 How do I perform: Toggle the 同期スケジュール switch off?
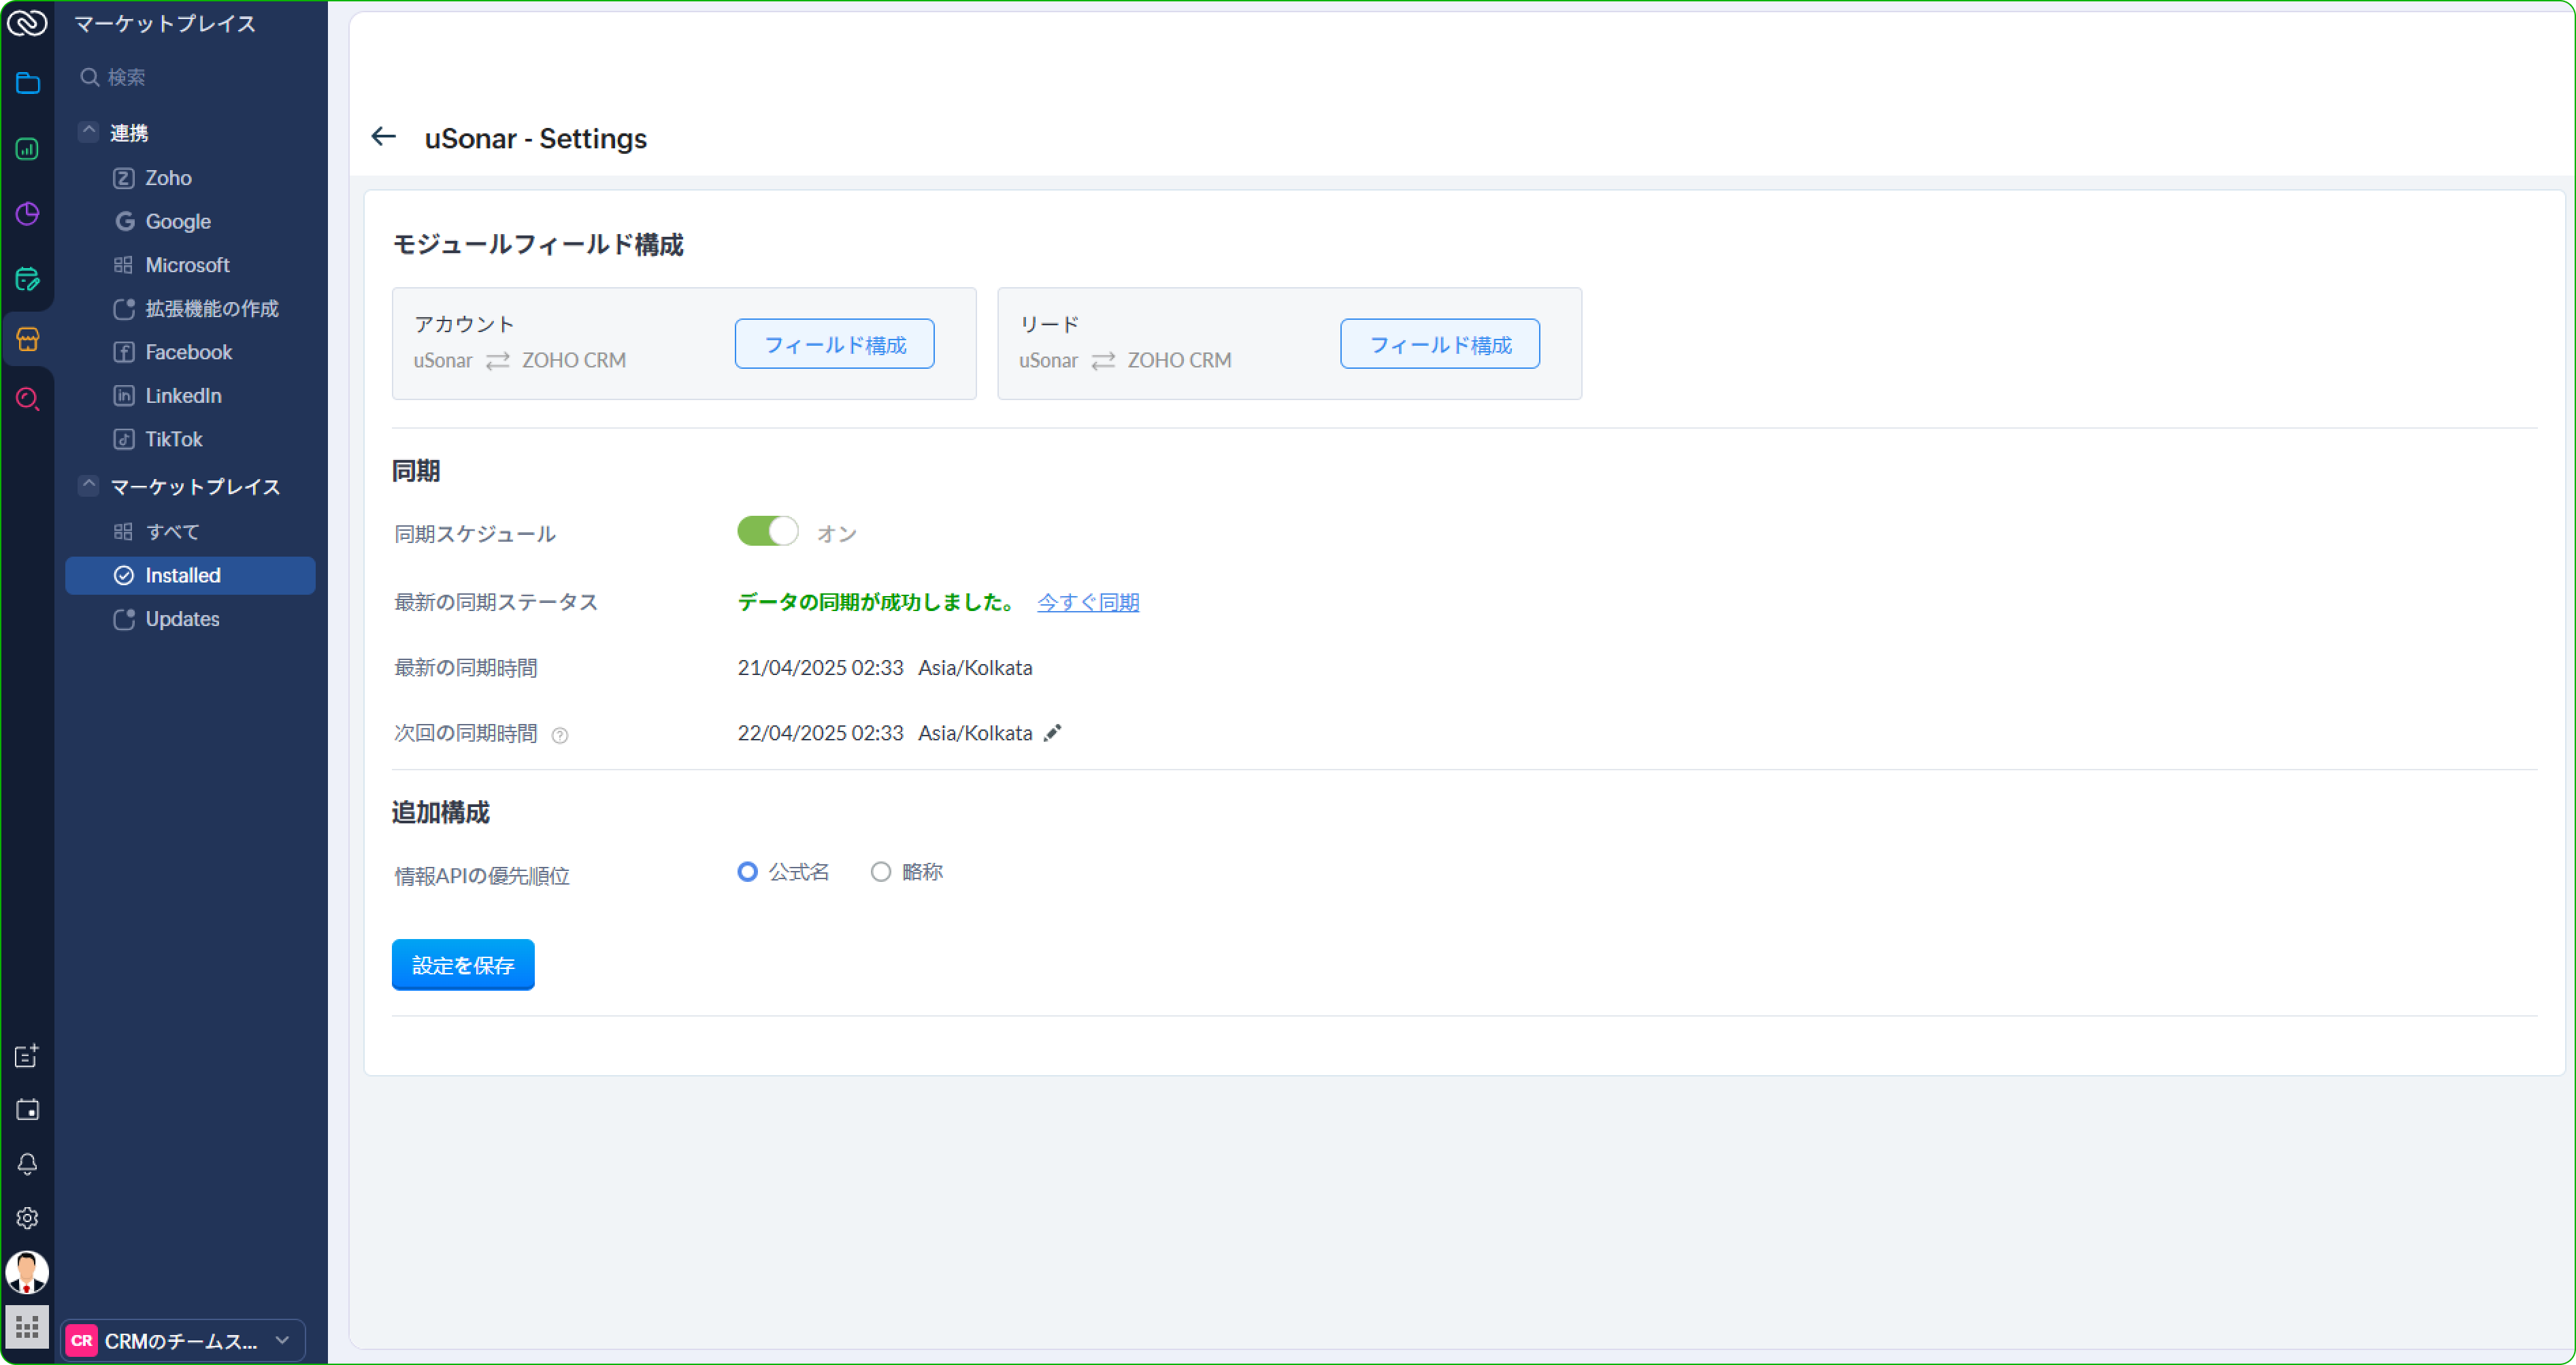coord(767,531)
